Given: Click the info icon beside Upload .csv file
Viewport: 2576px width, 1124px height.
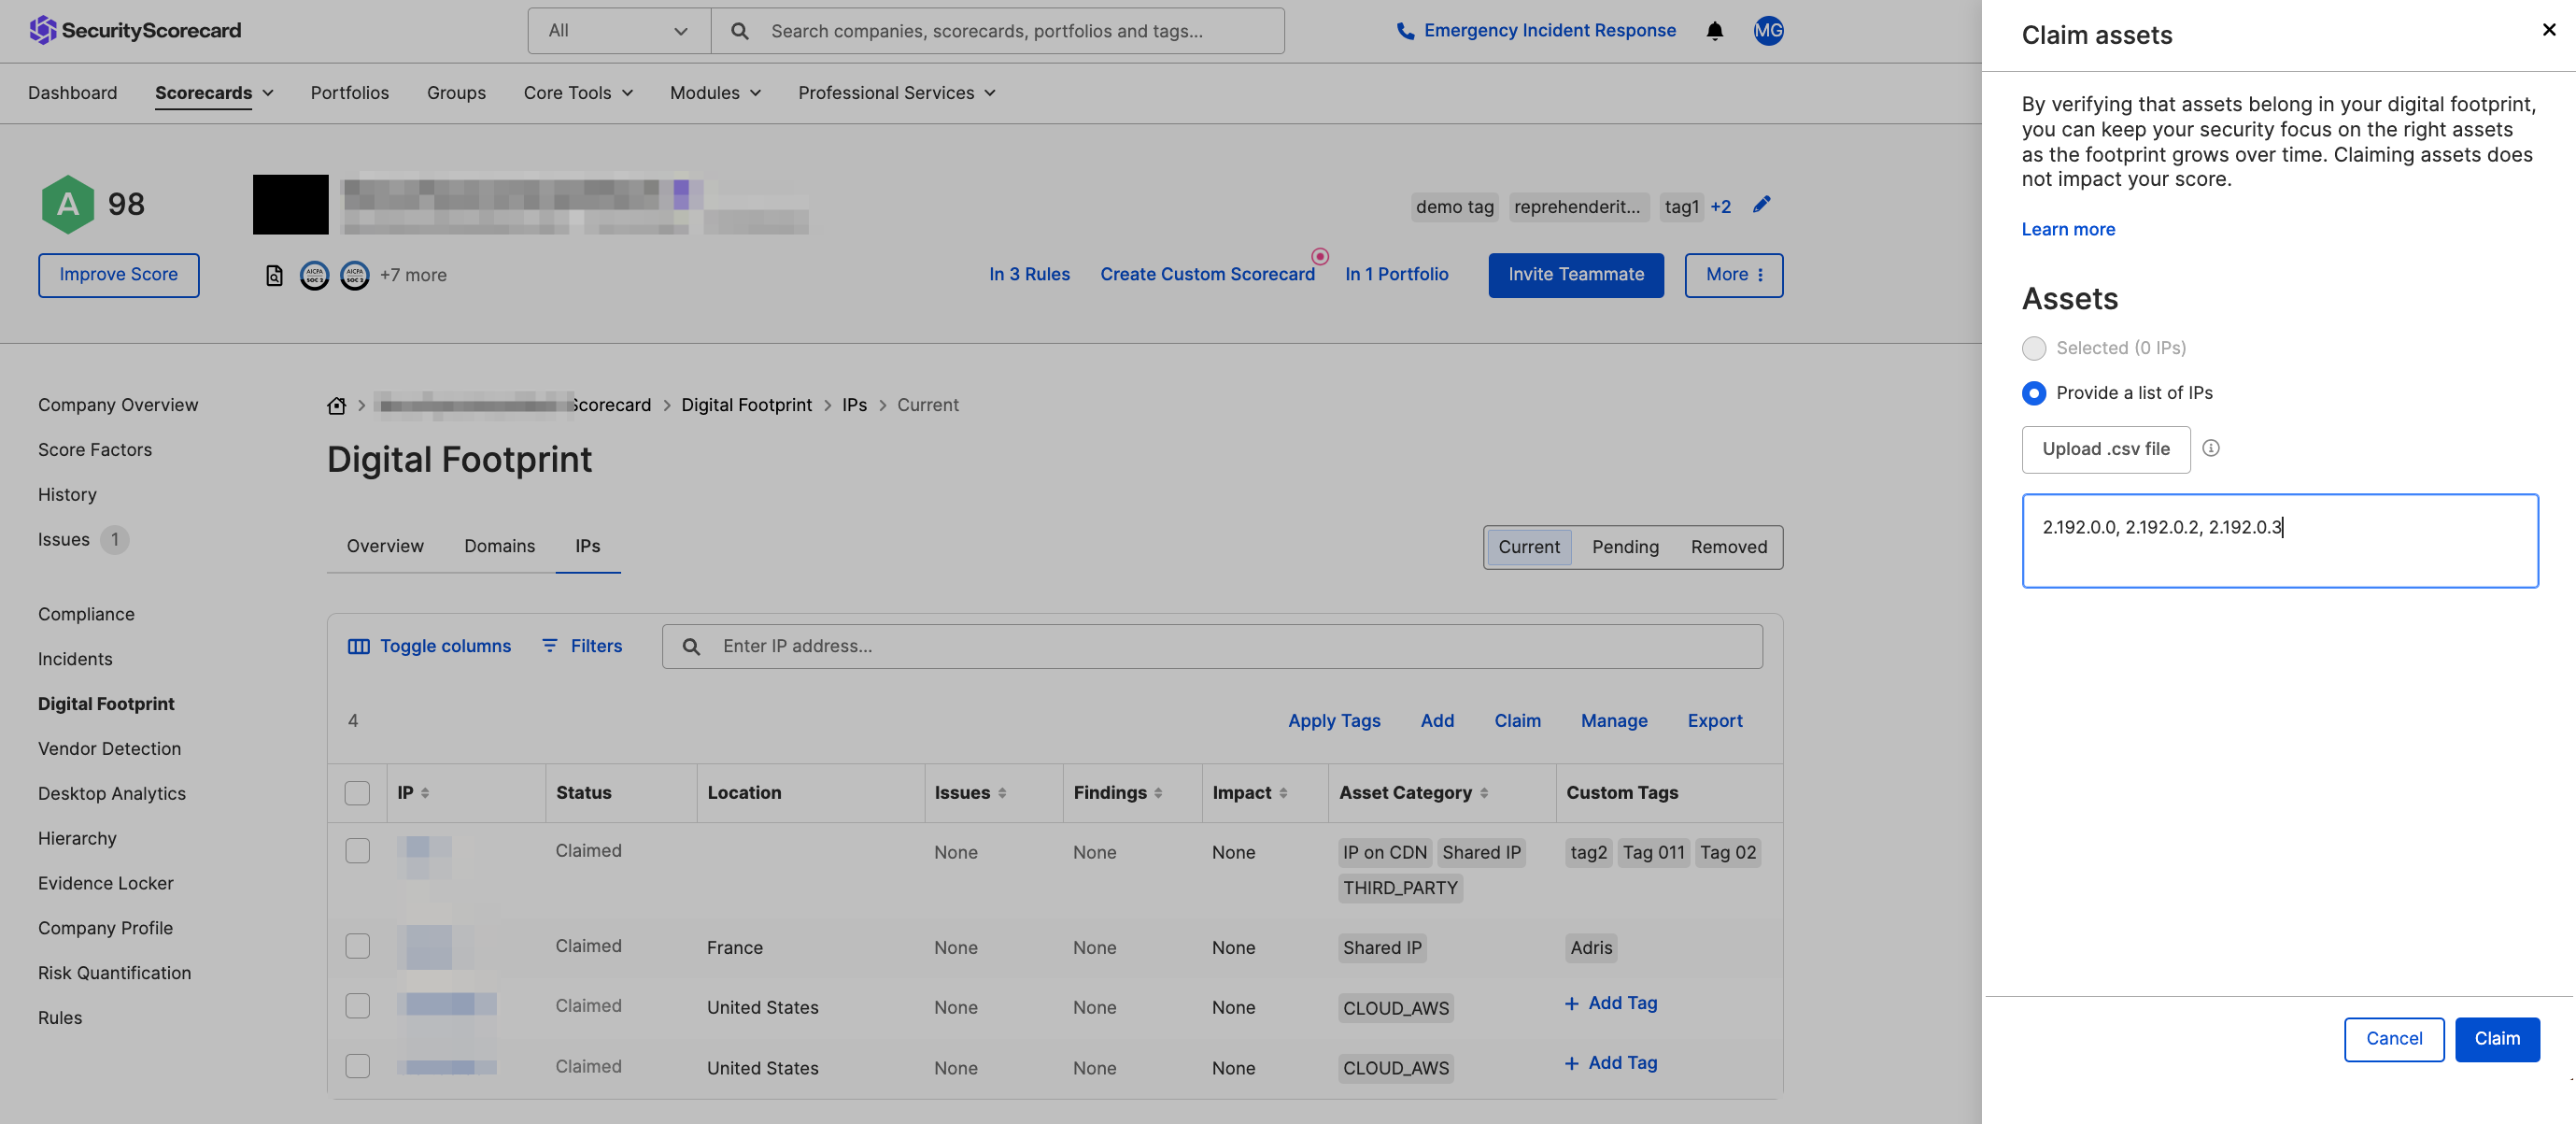Looking at the screenshot, I should [x=2210, y=448].
